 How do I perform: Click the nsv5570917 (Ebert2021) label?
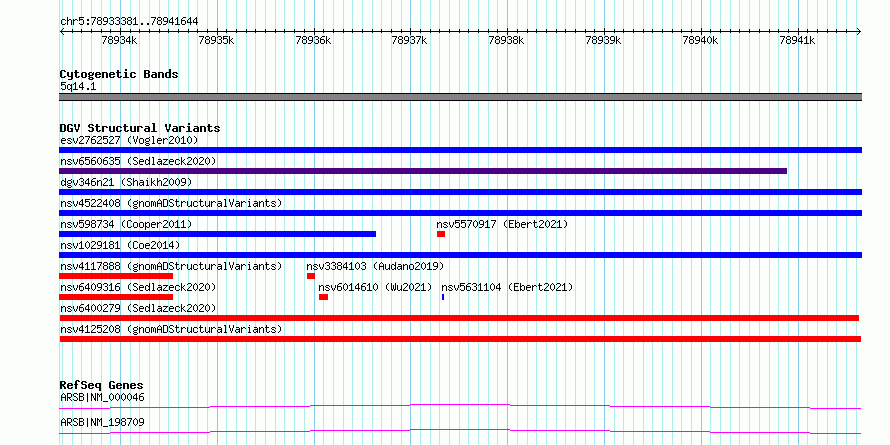coord(502,224)
